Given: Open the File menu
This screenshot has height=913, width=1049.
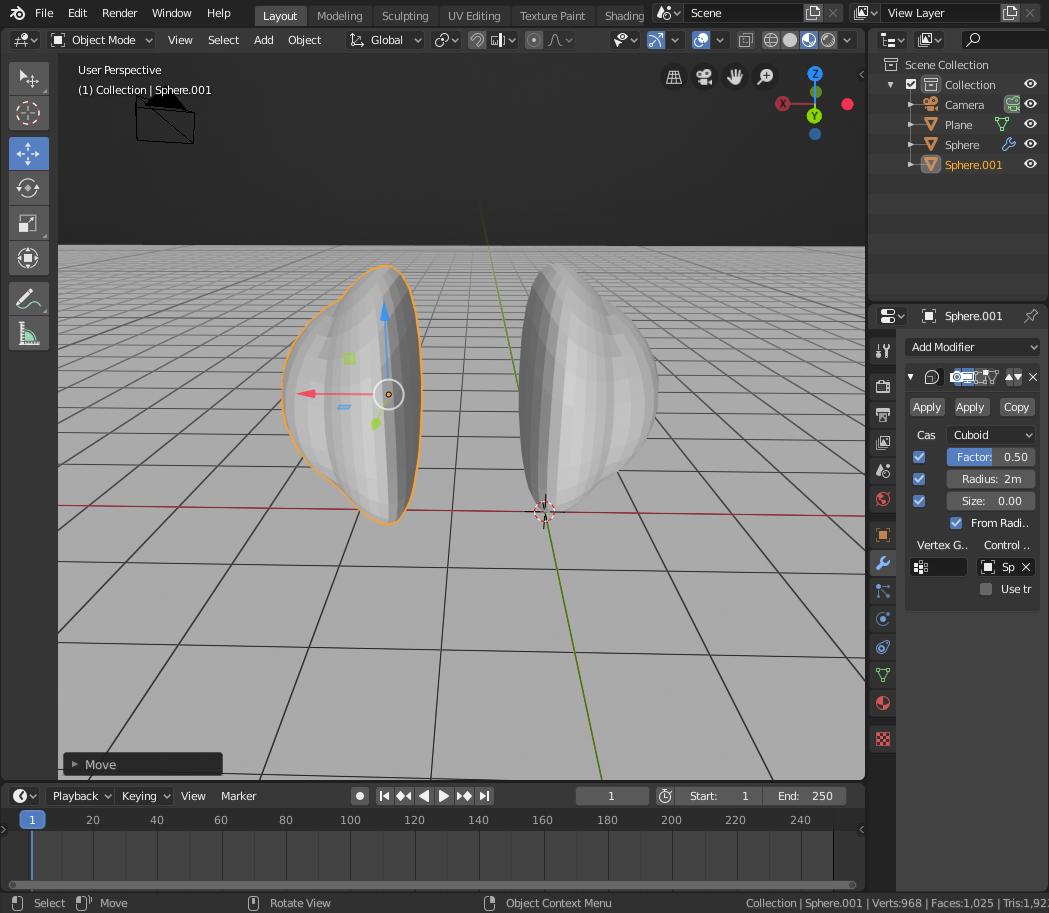Looking at the screenshot, I should coord(44,13).
